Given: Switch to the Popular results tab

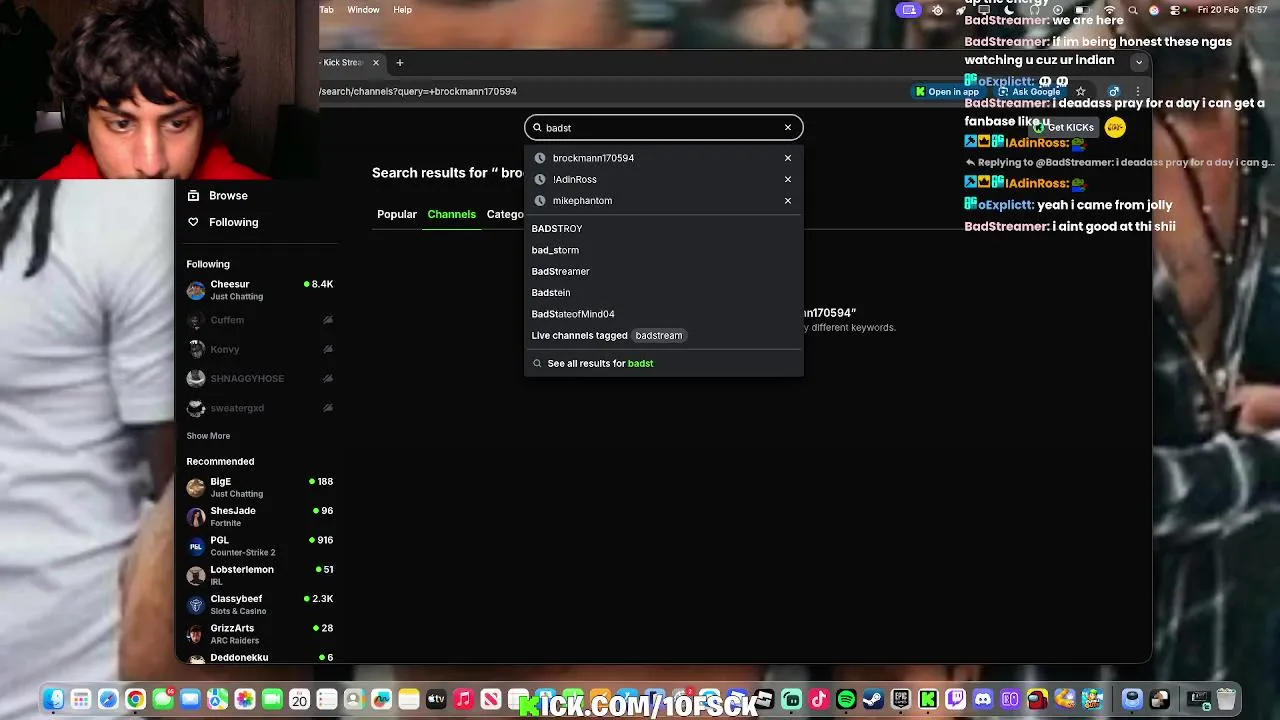Looking at the screenshot, I should (x=397, y=214).
